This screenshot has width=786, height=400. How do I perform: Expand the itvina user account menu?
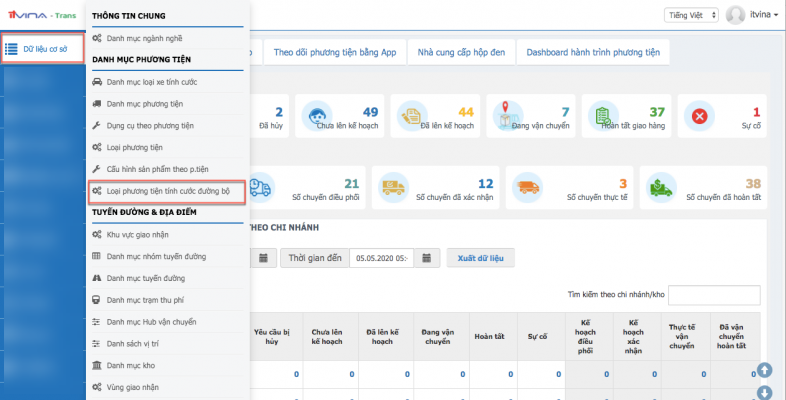tap(752, 15)
